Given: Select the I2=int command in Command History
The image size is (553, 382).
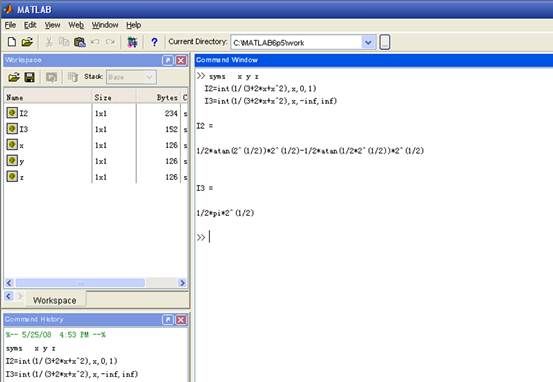Looking at the screenshot, I should [x=62, y=361].
